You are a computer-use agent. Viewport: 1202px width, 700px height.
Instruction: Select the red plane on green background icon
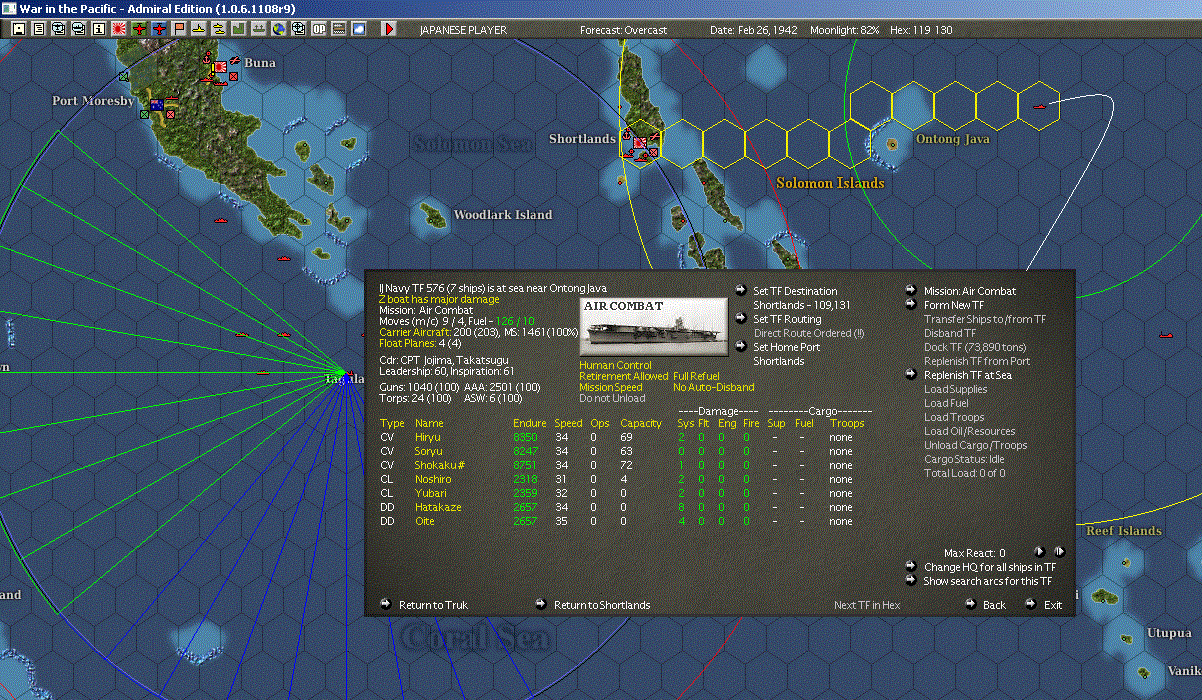click(x=139, y=29)
